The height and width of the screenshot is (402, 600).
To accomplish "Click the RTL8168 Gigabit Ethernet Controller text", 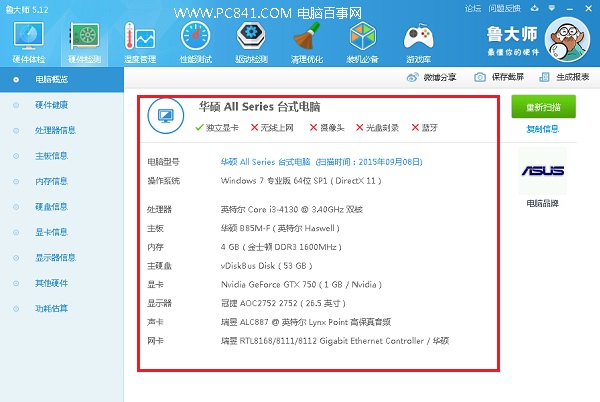I will coord(335,340).
